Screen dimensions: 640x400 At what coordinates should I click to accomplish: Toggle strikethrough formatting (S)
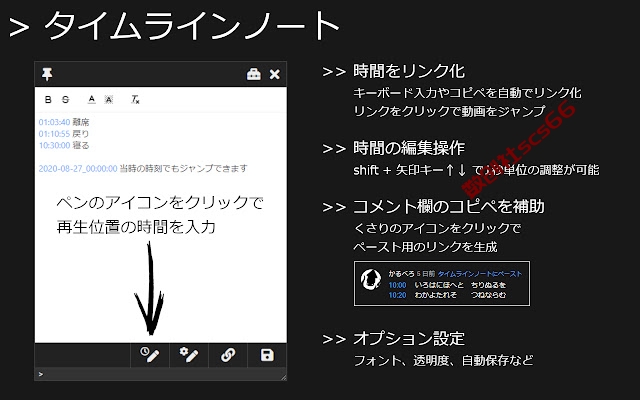[65, 99]
